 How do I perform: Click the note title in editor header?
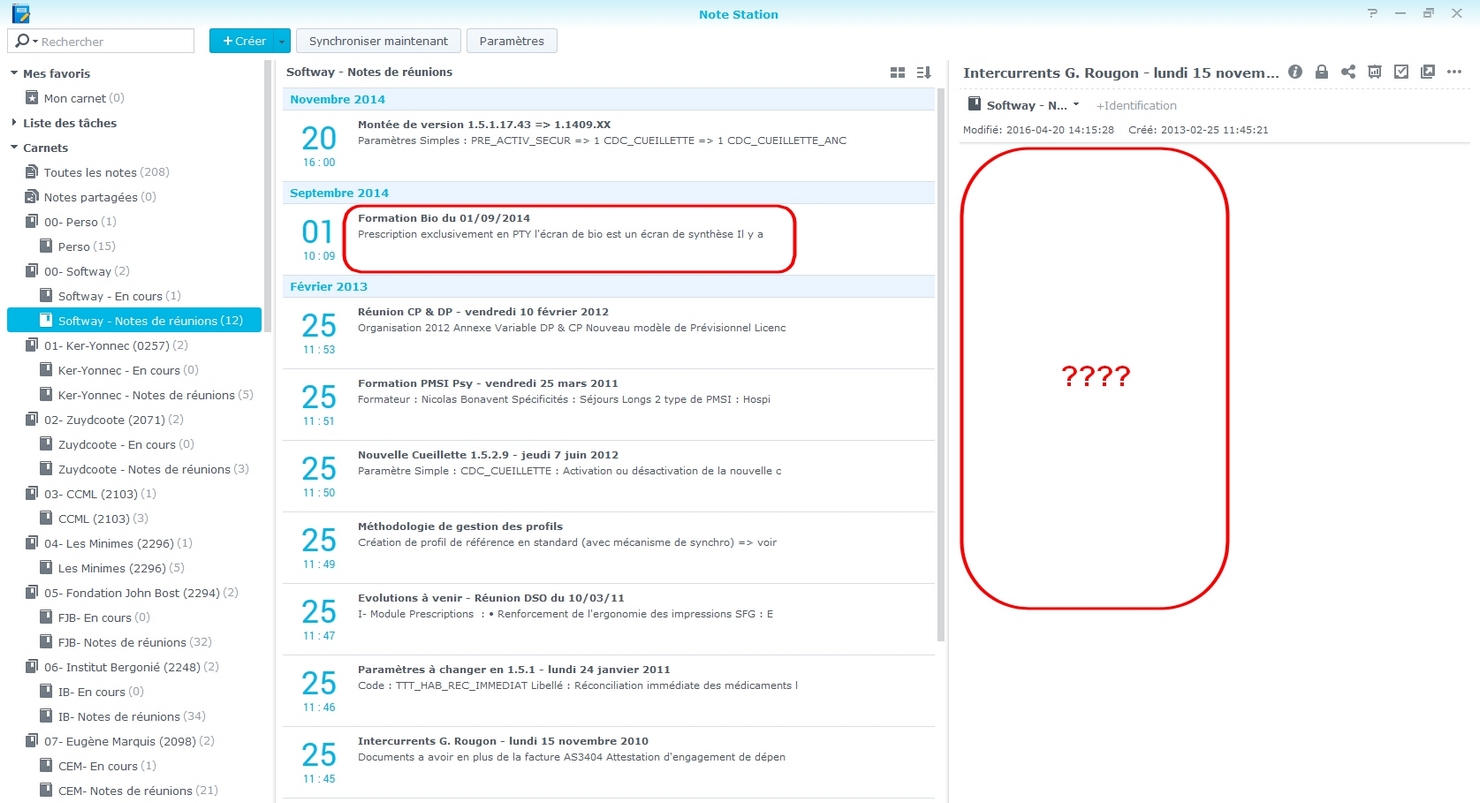tap(1120, 72)
